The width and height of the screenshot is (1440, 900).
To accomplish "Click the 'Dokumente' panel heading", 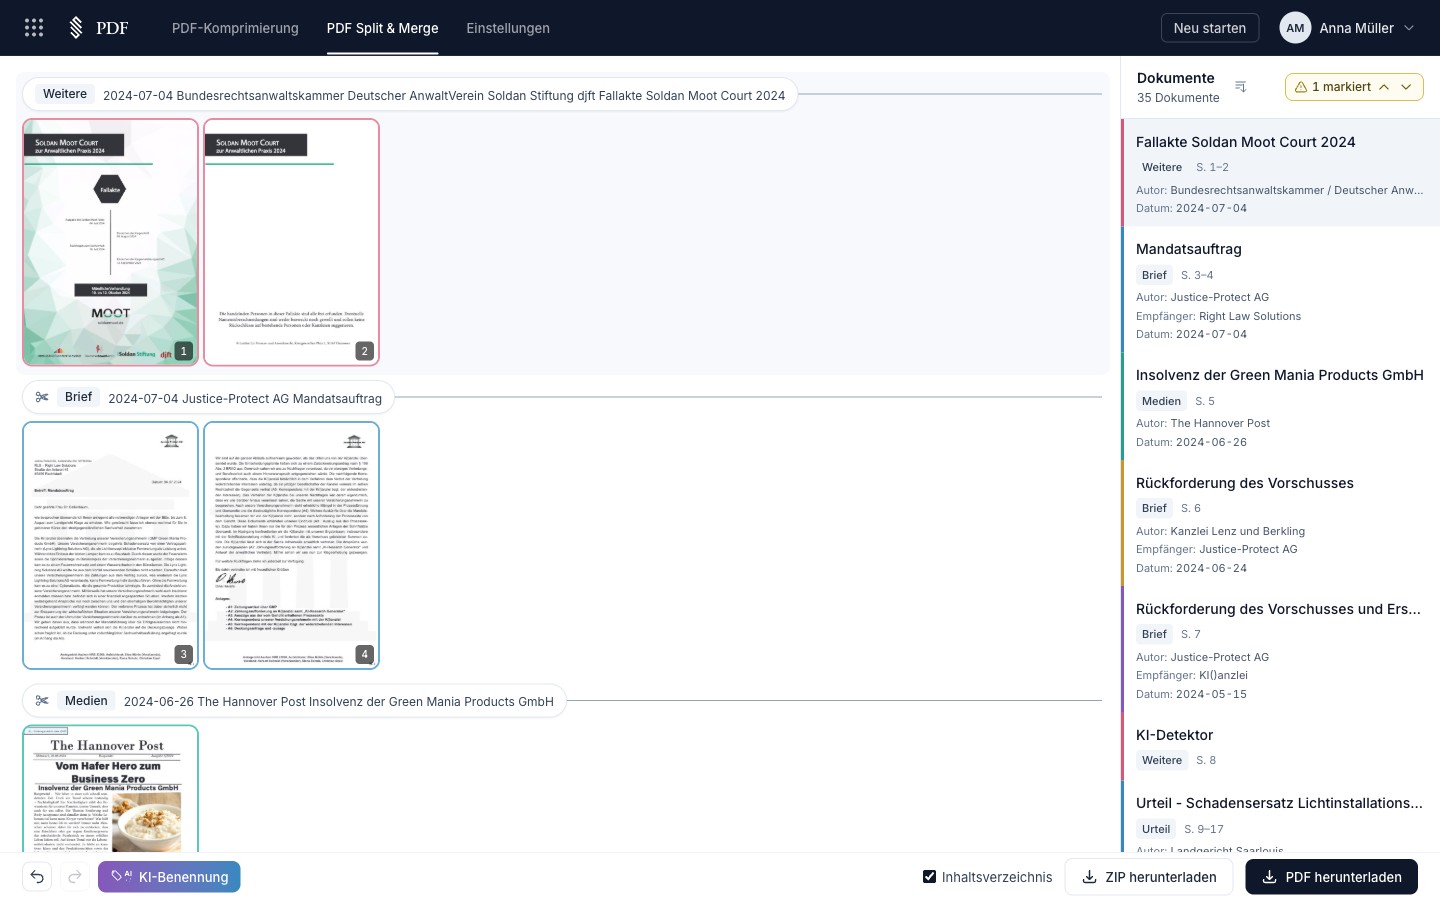I will (1176, 78).
